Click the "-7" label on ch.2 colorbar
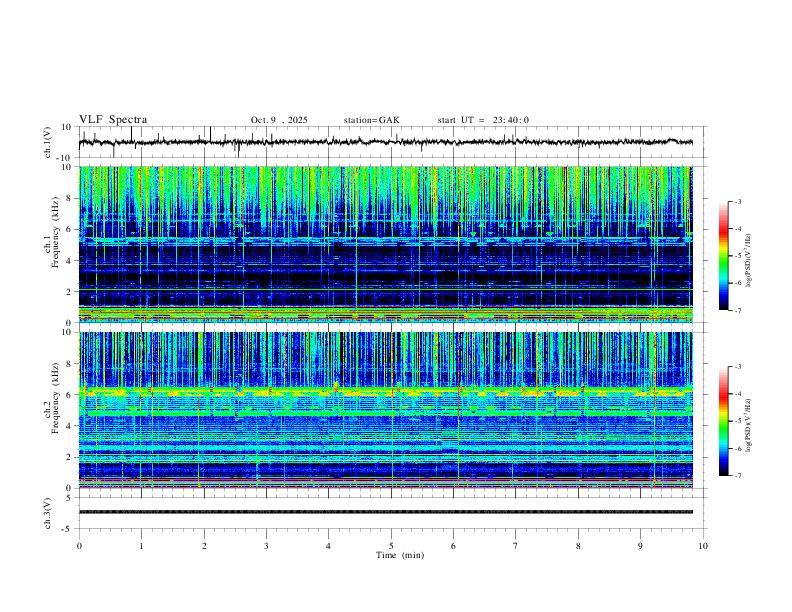The width and height of the screenshot is (792, 612). 737,475
